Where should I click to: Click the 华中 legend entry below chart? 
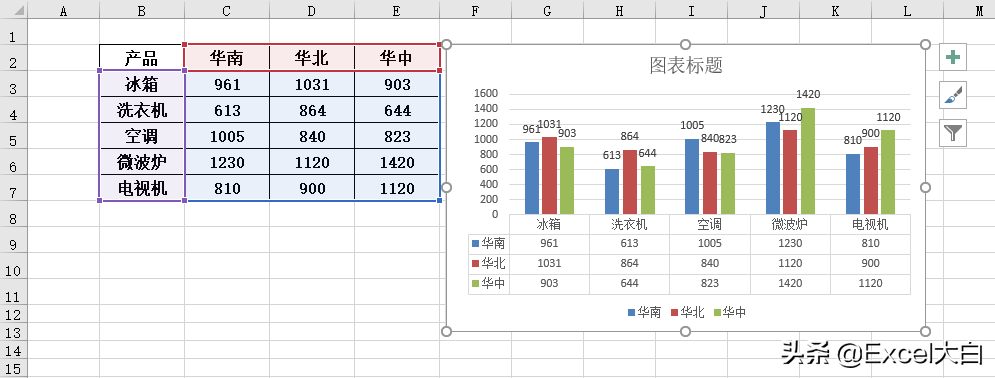[x=730, y=312]
